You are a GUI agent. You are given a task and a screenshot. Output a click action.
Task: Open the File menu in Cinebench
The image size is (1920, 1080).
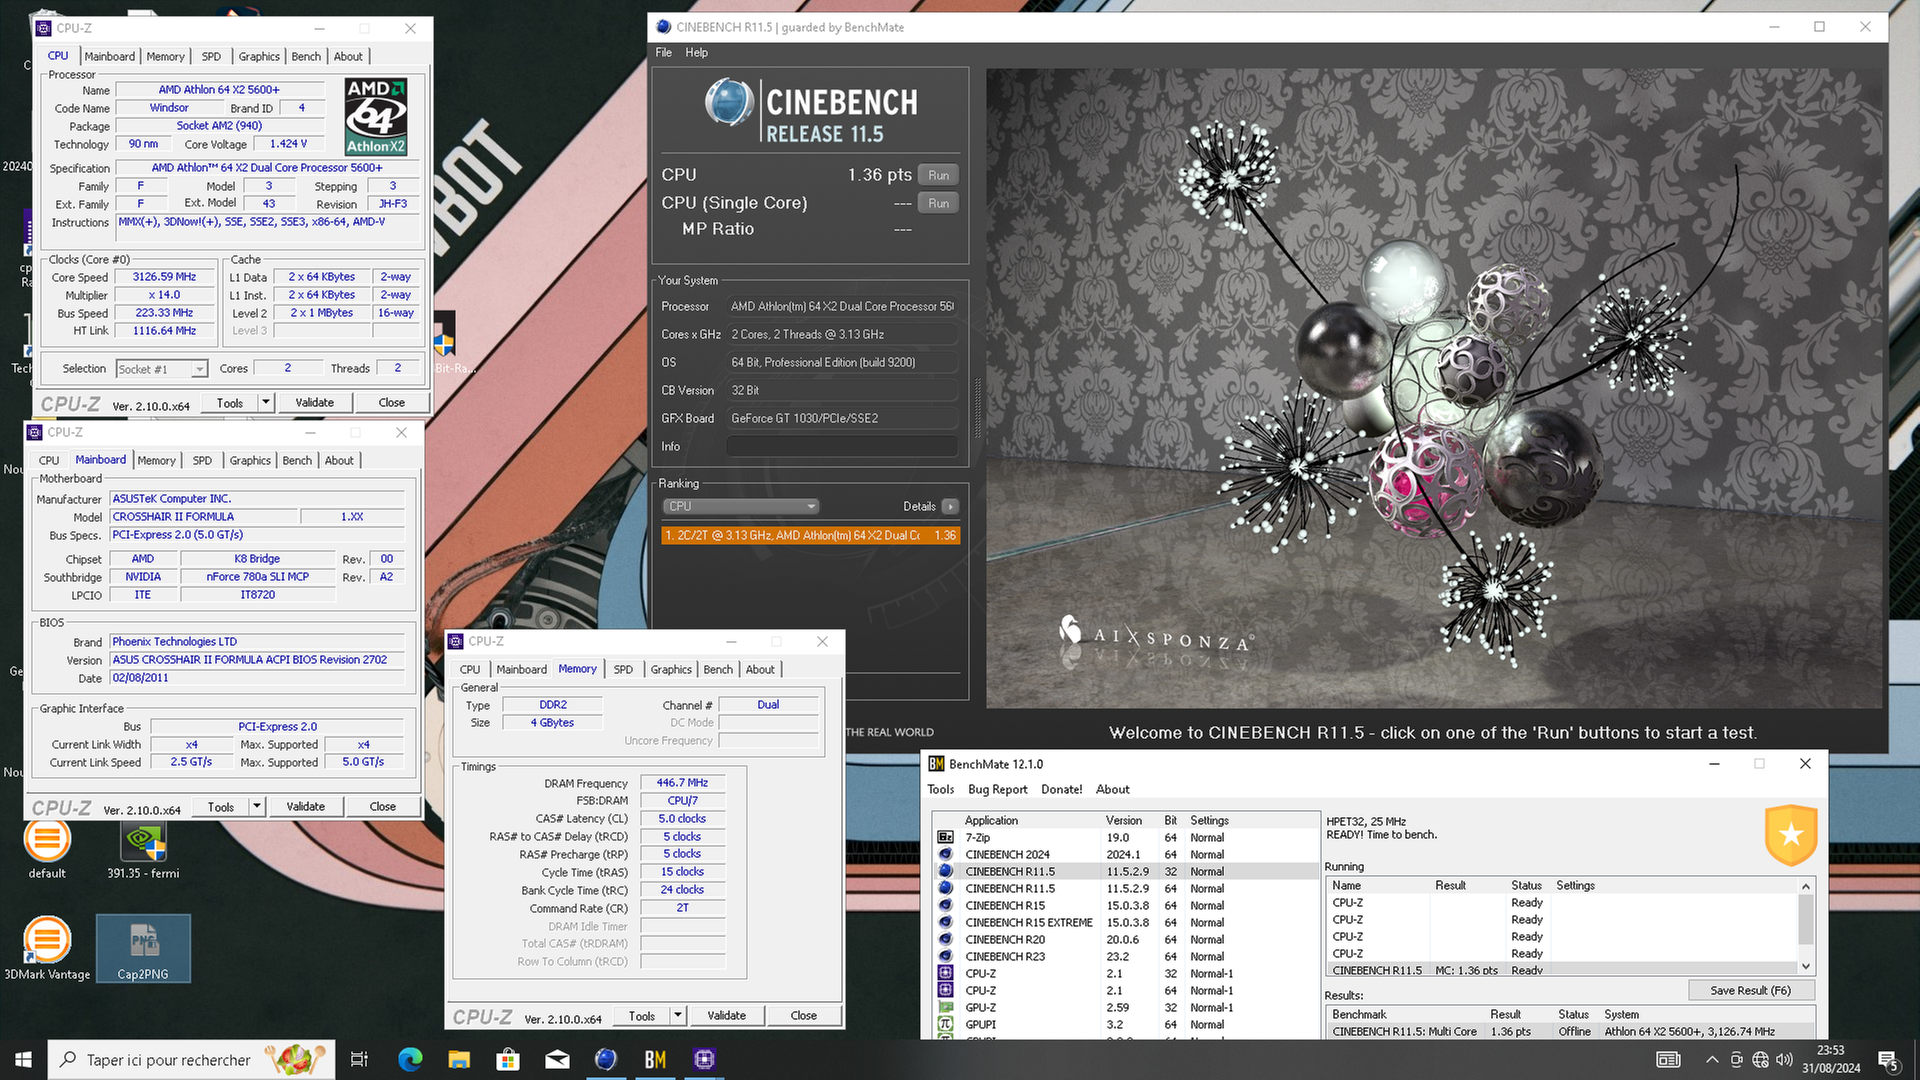tap(663, 52)
